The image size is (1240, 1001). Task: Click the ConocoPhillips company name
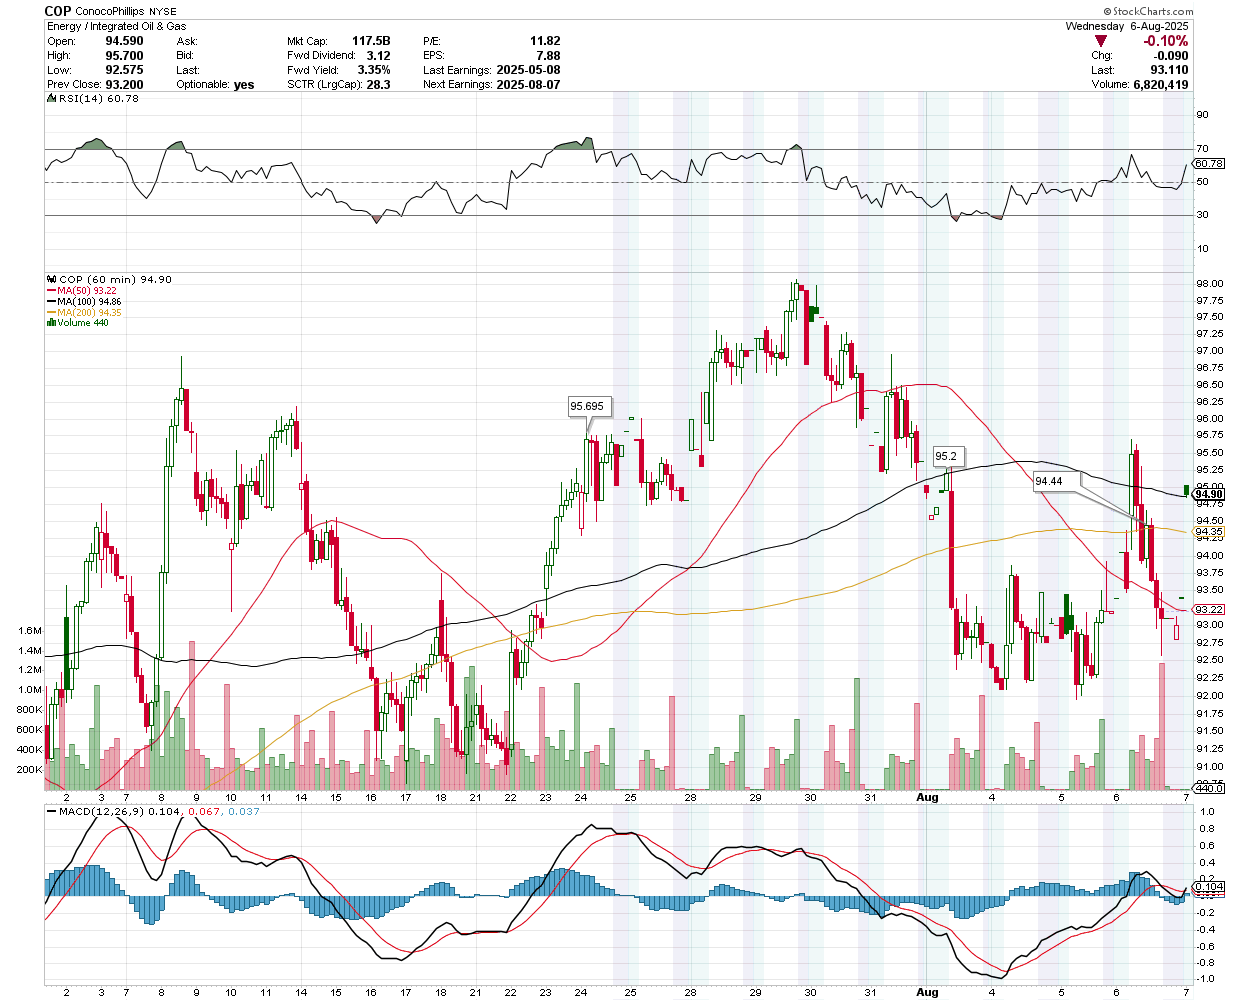[x=110, y=12]
